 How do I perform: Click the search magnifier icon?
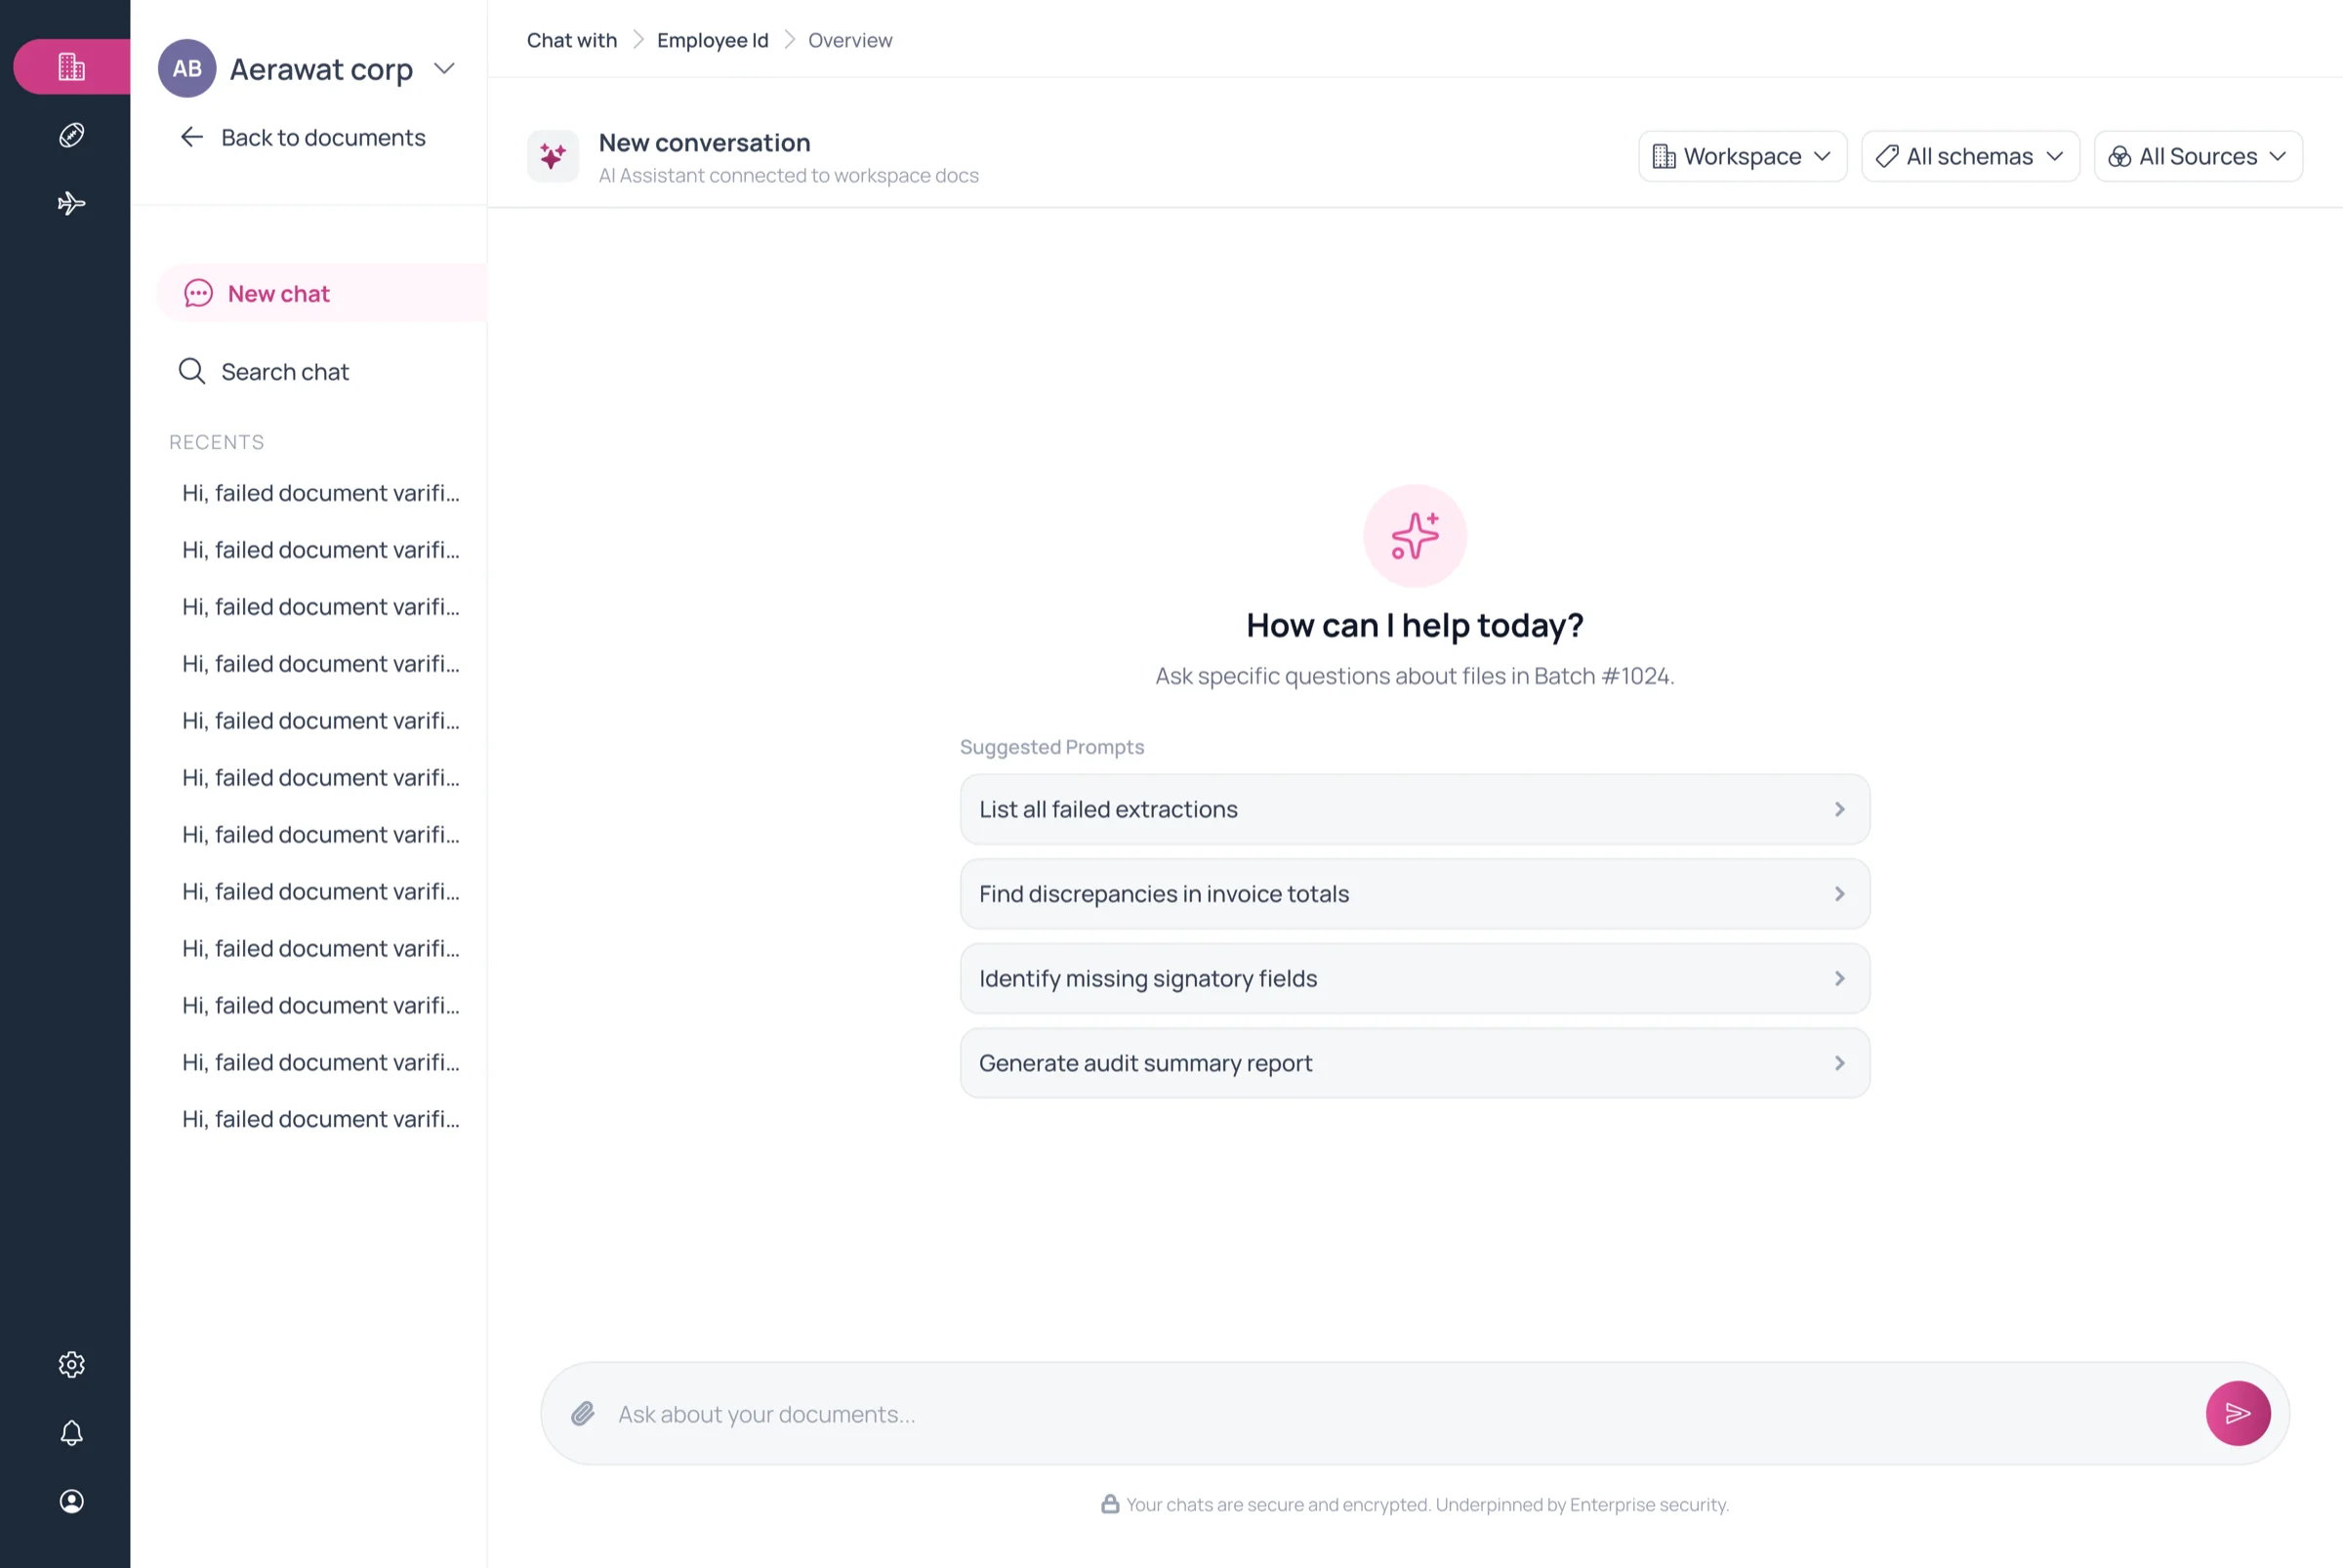pyautogui.click(x=192, y=371)
